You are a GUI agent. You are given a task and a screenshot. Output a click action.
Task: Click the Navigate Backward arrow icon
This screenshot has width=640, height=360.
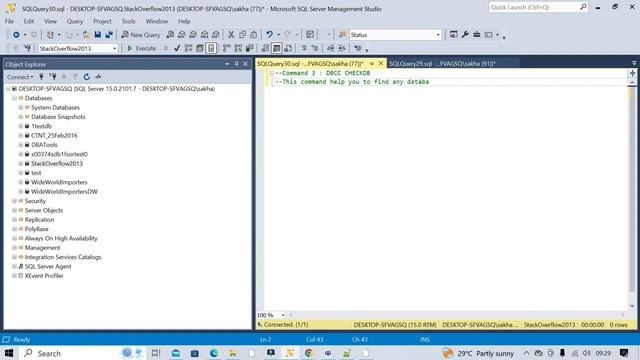coord(16,35)
